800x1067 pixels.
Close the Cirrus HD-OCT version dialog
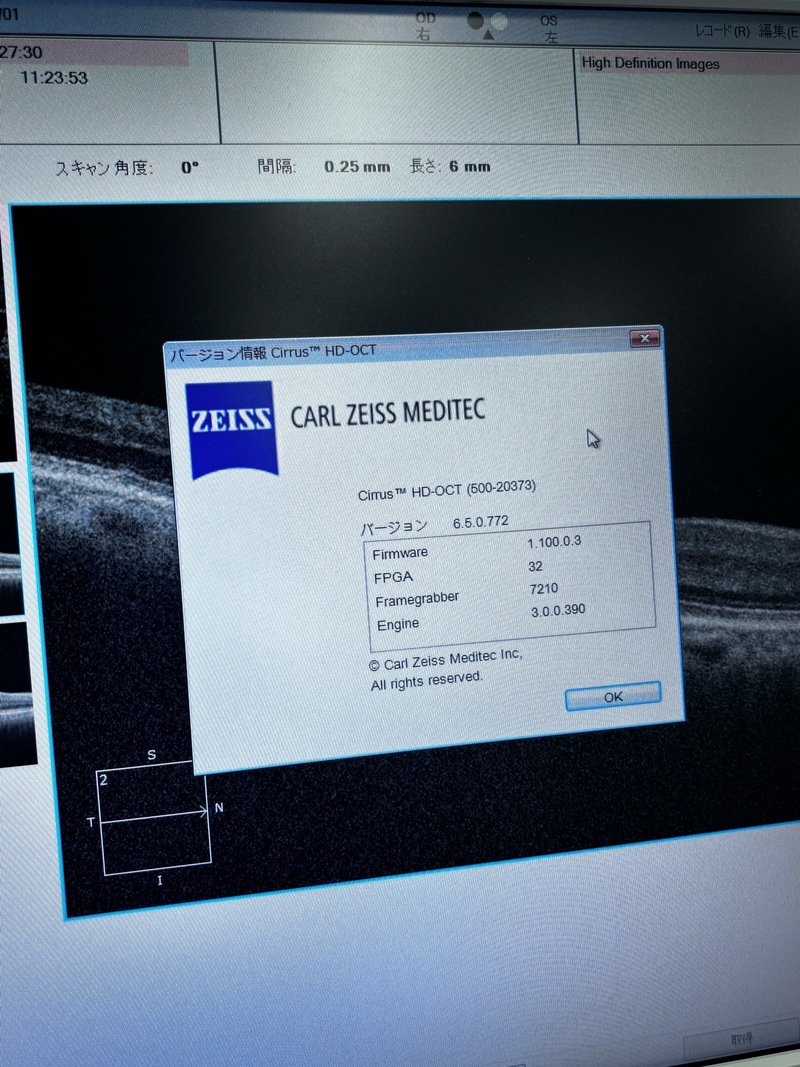coord(645,339)
